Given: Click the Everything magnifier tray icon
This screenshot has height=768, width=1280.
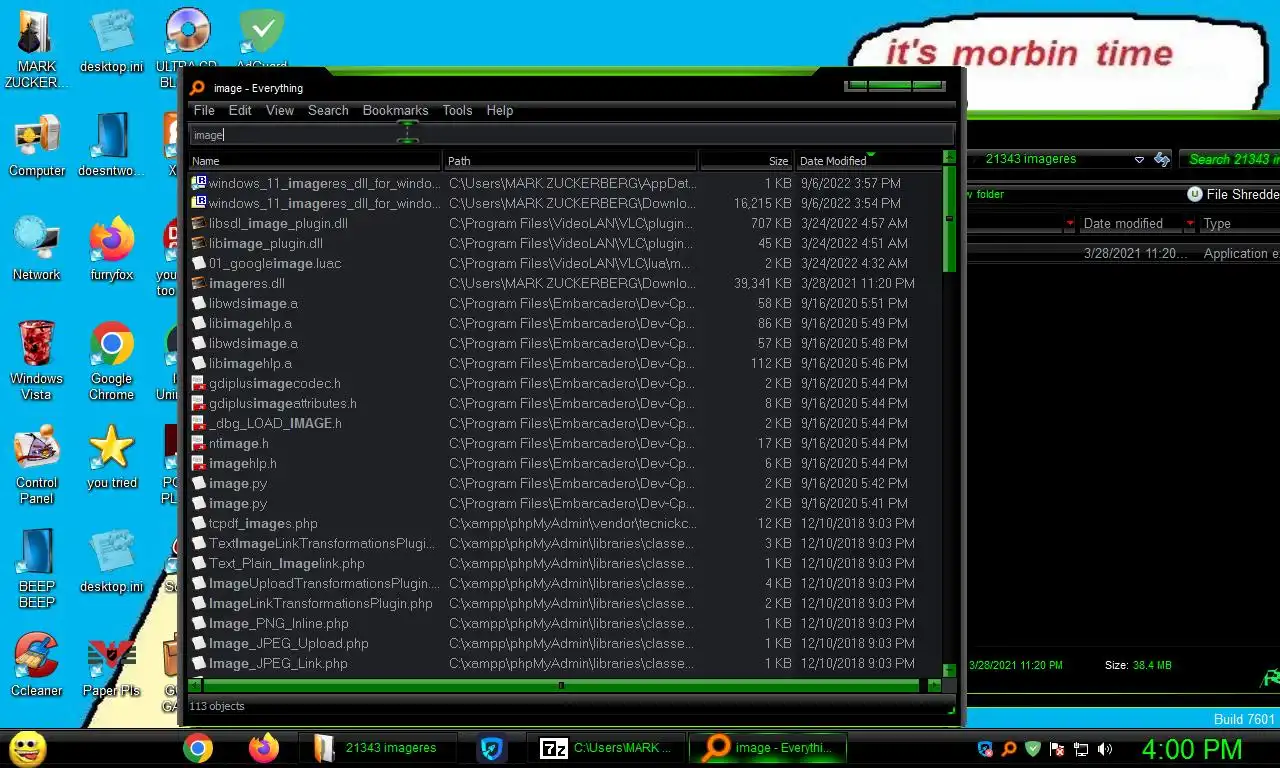Looking at the screenshot, I should click(x=1009, y=748).
